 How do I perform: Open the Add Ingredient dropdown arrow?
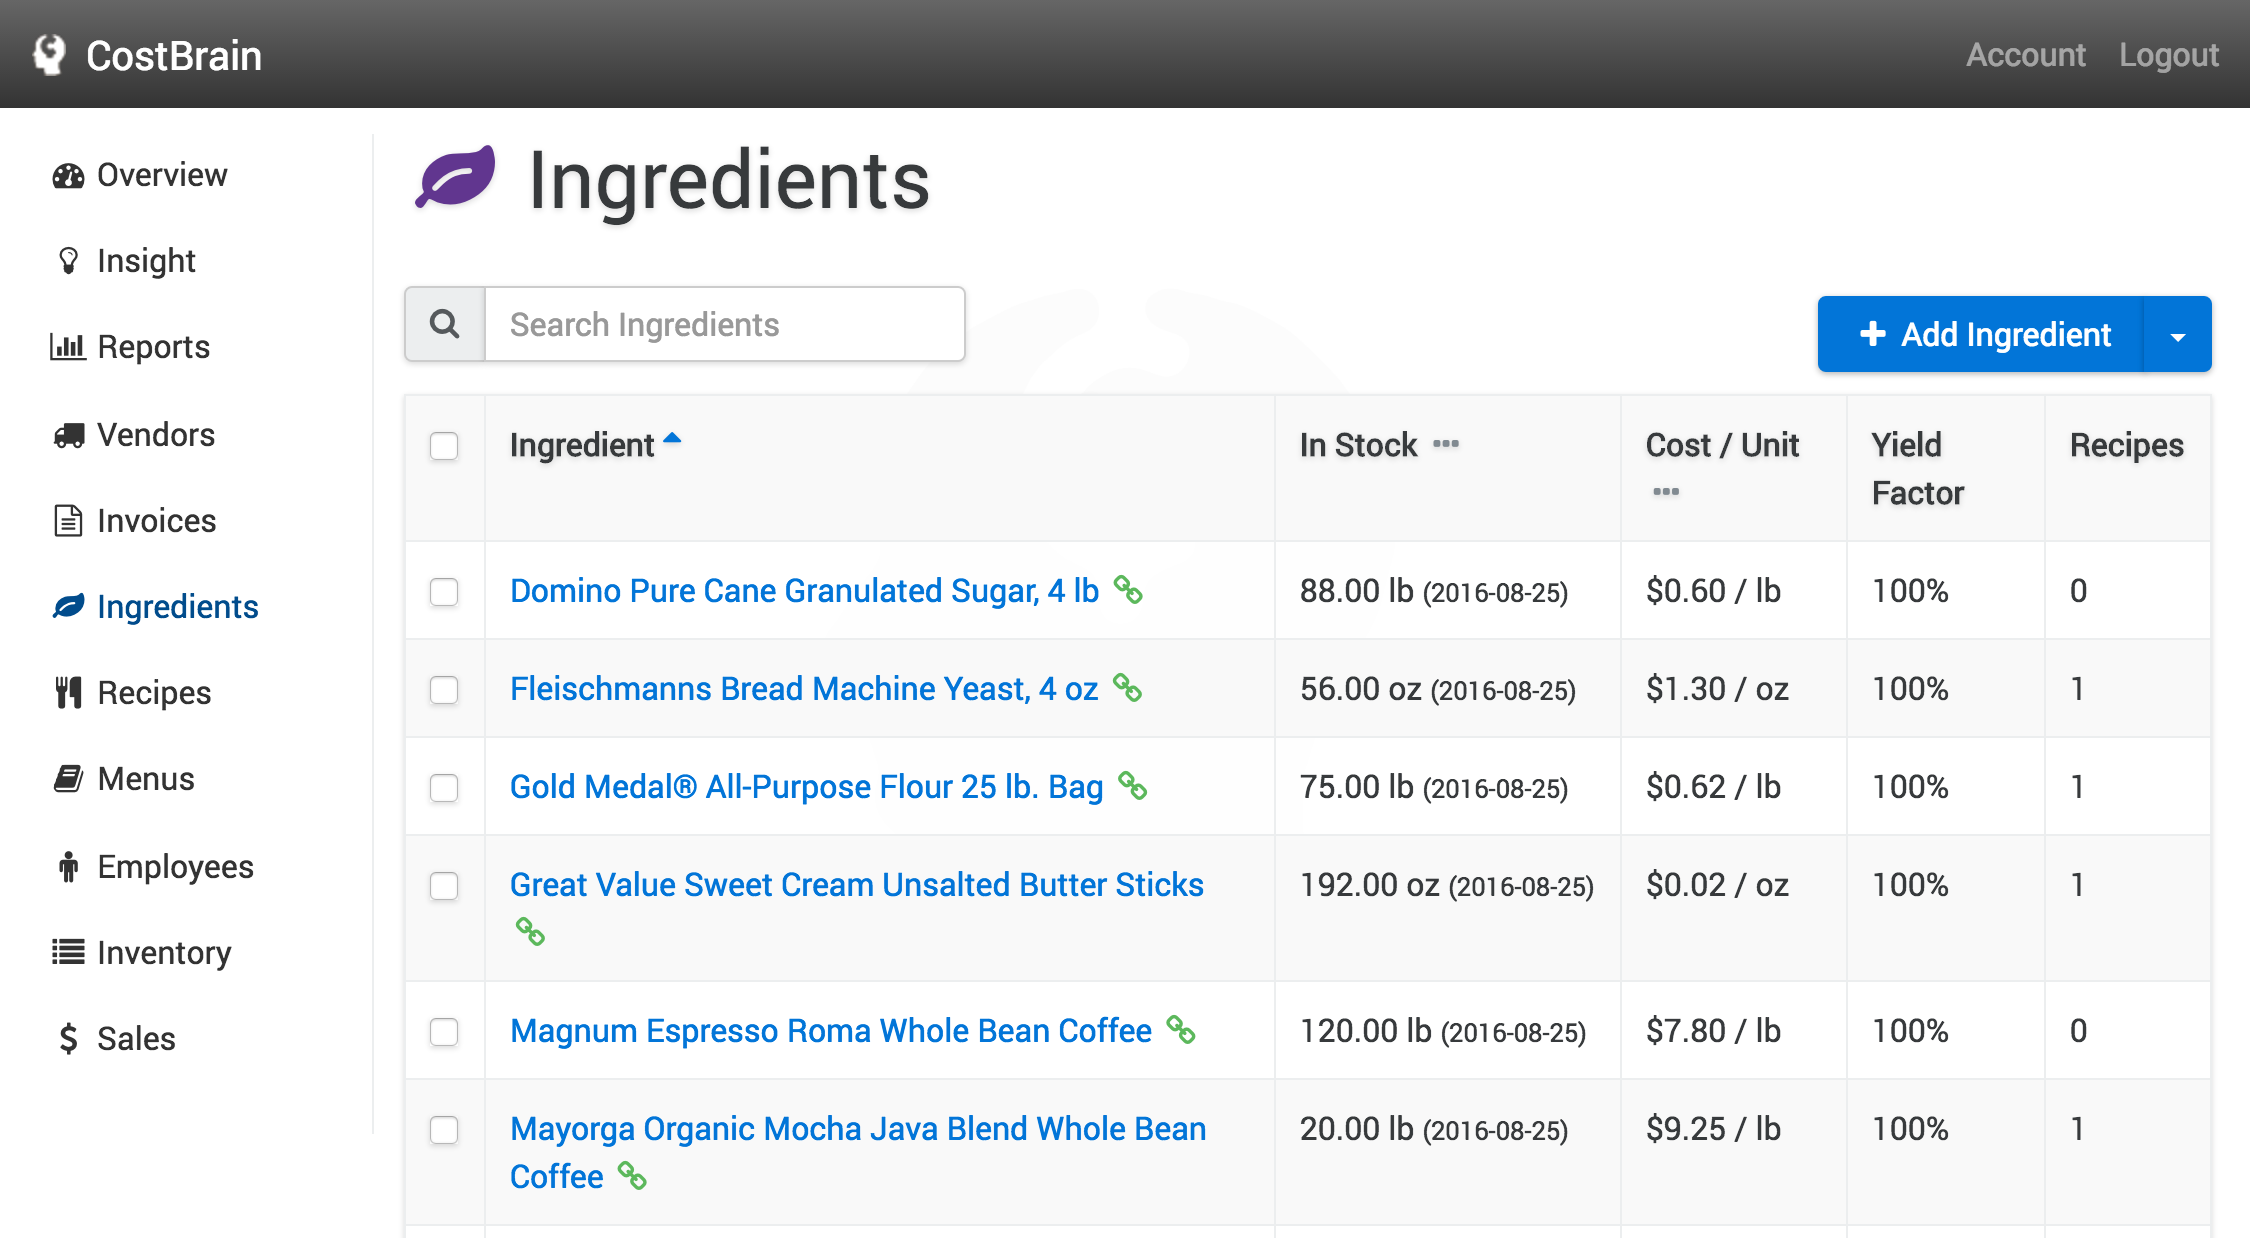(x=2177, y=335)
